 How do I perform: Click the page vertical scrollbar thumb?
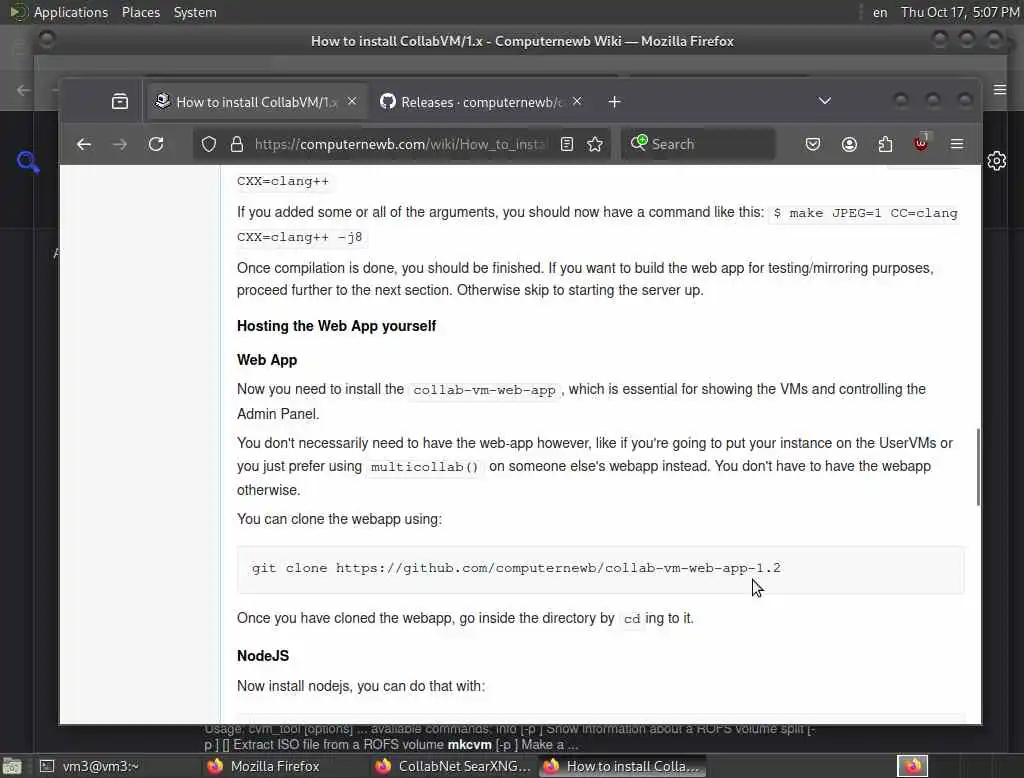coord(978,467)
